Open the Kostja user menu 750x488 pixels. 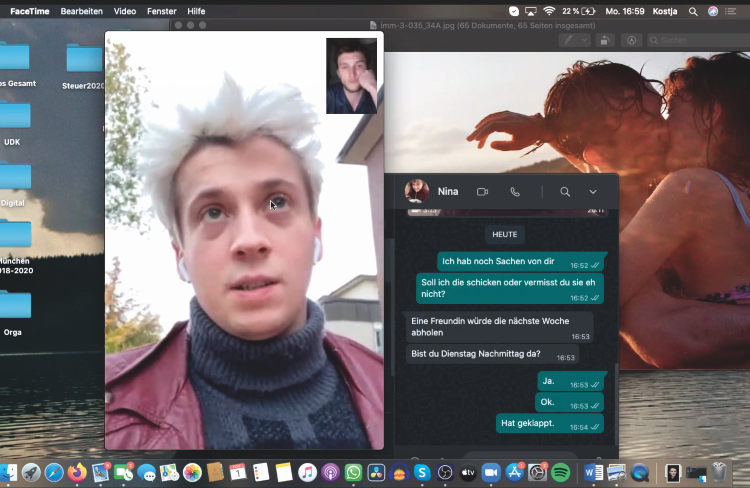pos(665,11)
